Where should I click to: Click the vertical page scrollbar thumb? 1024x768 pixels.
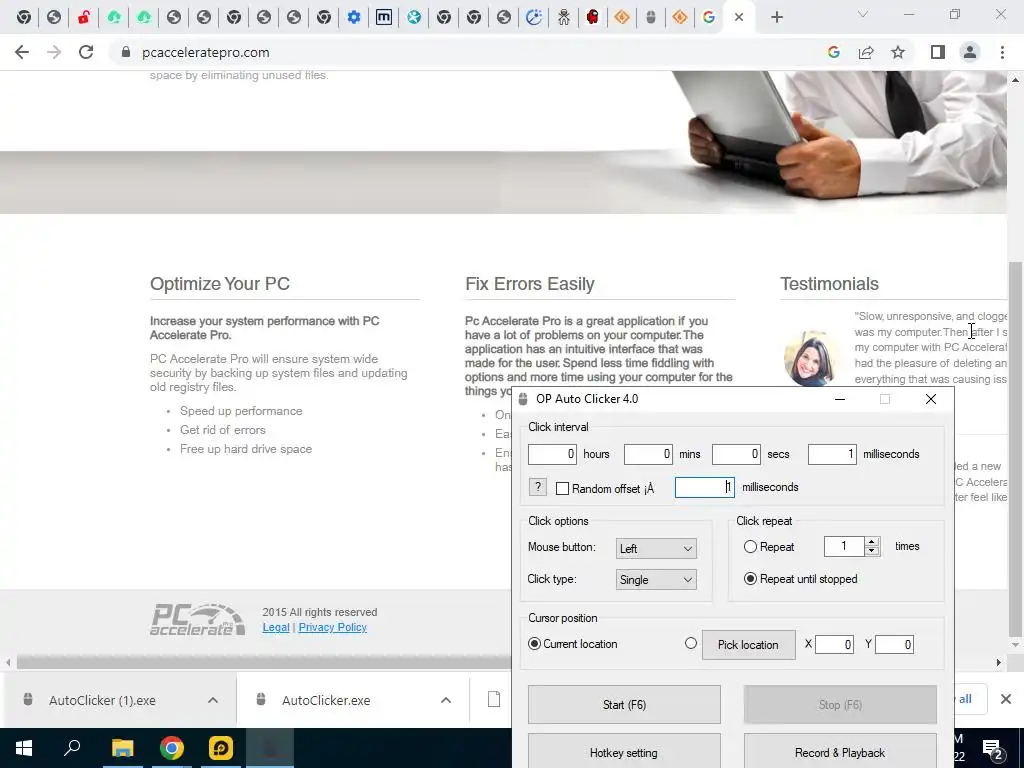click(x=1015, y=449)
